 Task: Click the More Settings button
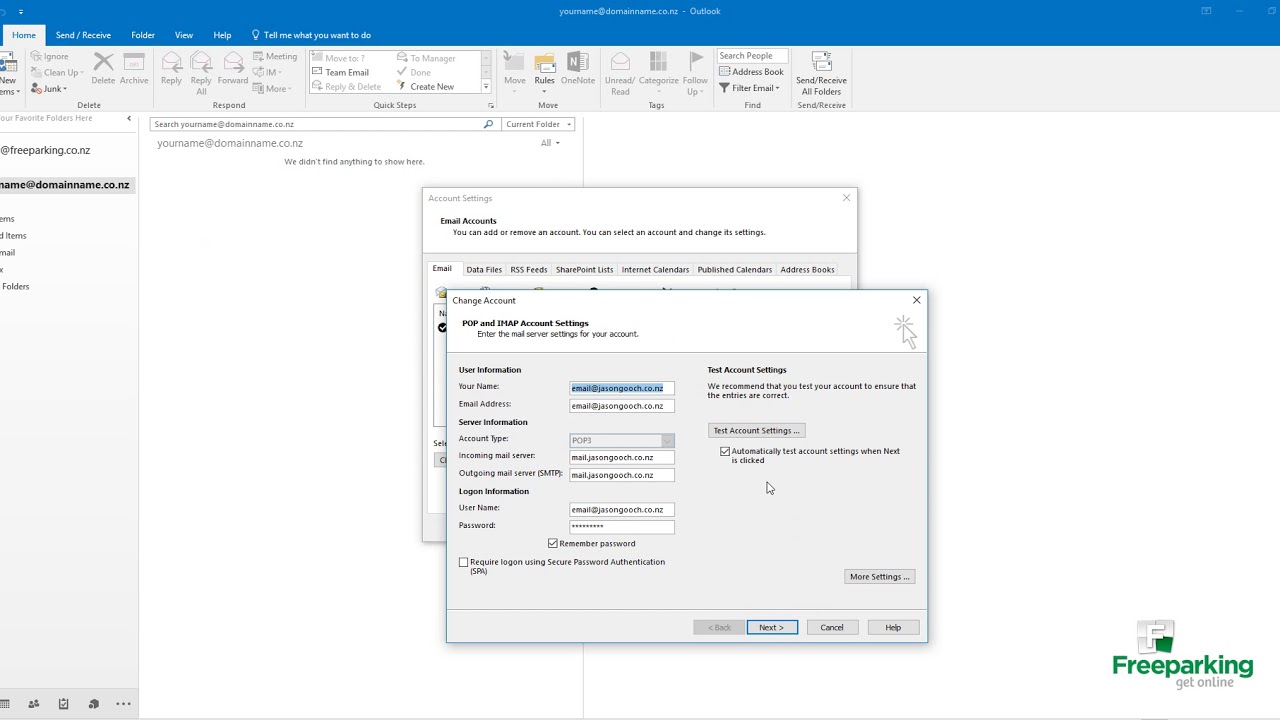point(880,576)
